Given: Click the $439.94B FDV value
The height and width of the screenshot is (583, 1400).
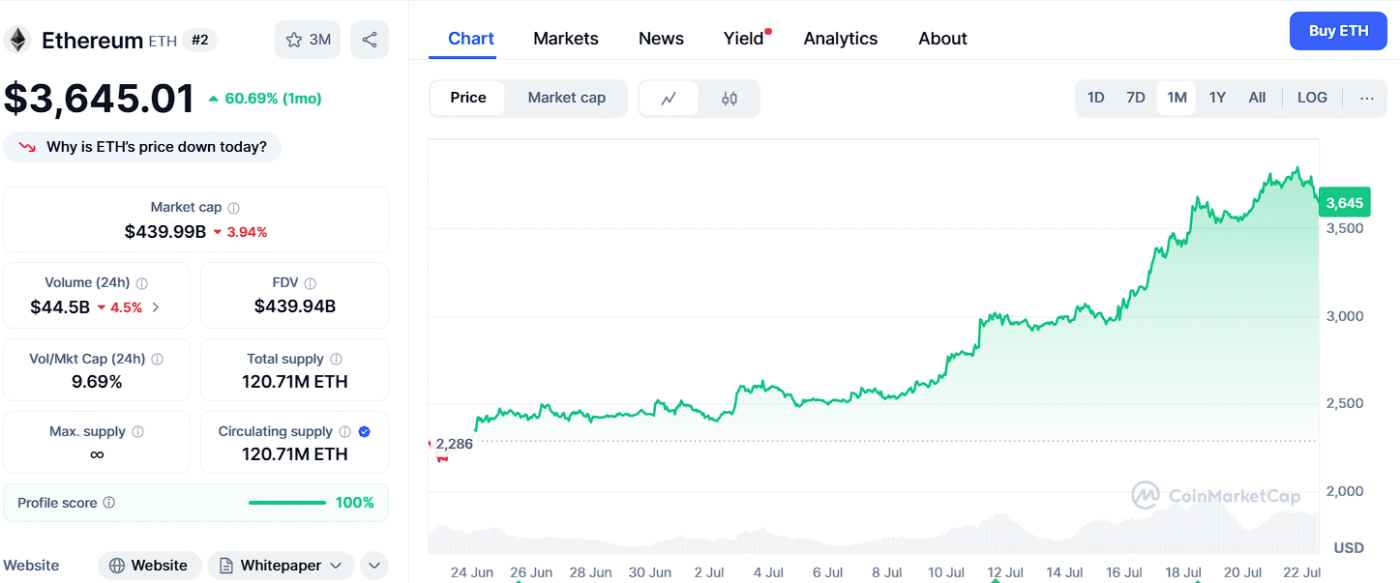Looking at the screenshot, I should coord(295,307).
